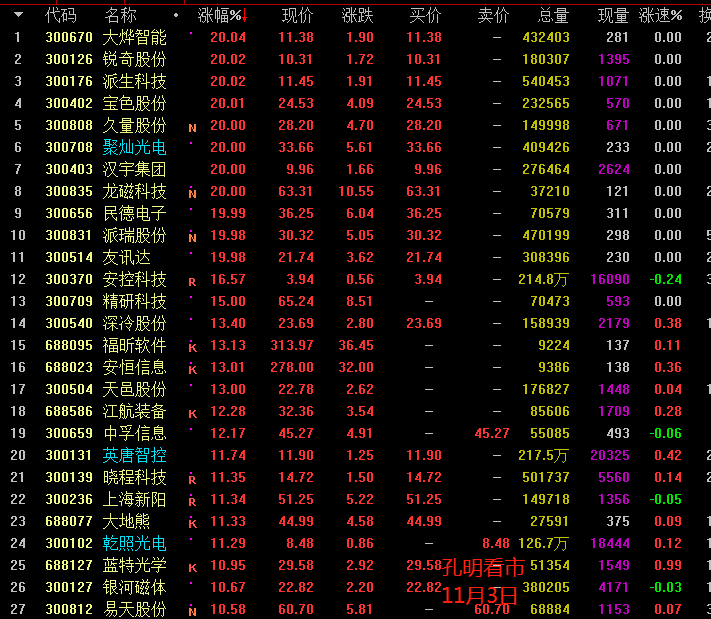Open the dropdown triangle above row numbers
Viewport: 711px width, 619px height.
coord(19,15)
